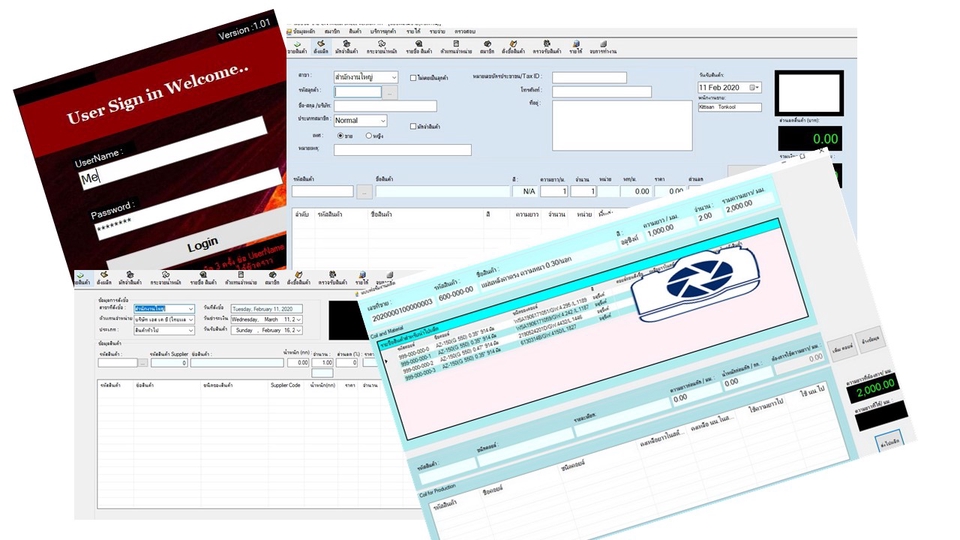Click the green '2,000.00' display in rotated window
Image resolution: width=960 pixels, height=540 pixels.
click(874, 388)
